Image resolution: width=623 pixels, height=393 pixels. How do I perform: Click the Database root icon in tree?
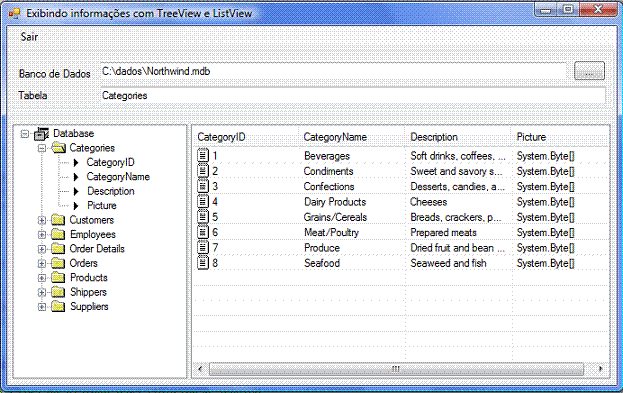(41, 134)
